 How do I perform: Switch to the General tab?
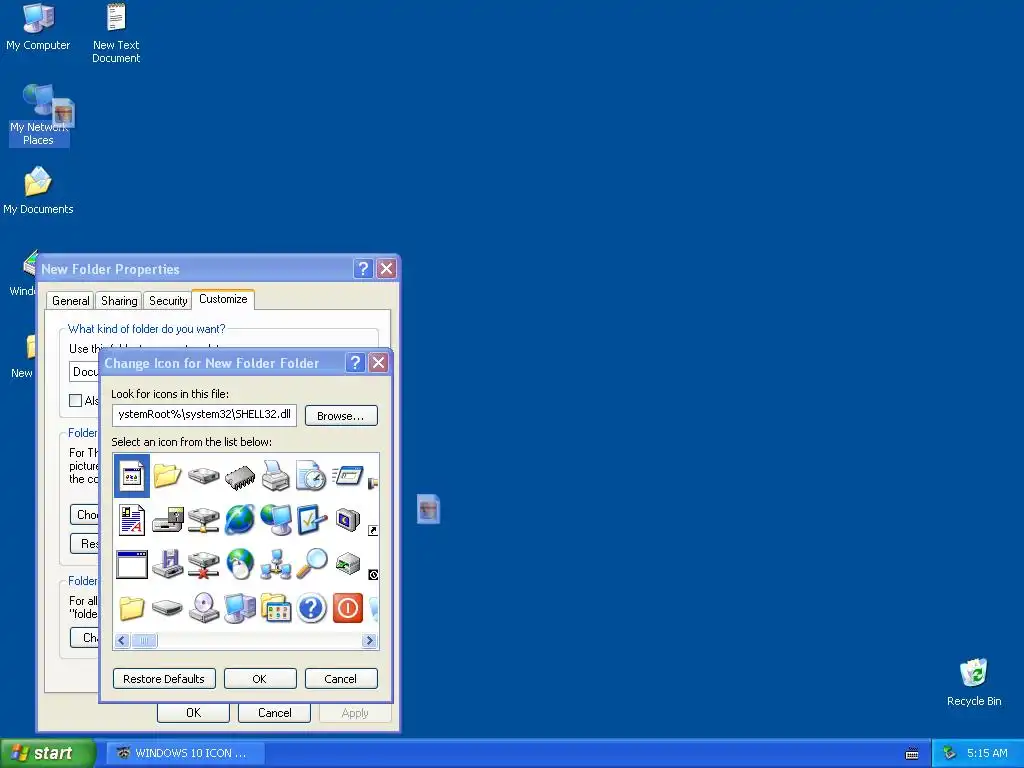point(71,300)
